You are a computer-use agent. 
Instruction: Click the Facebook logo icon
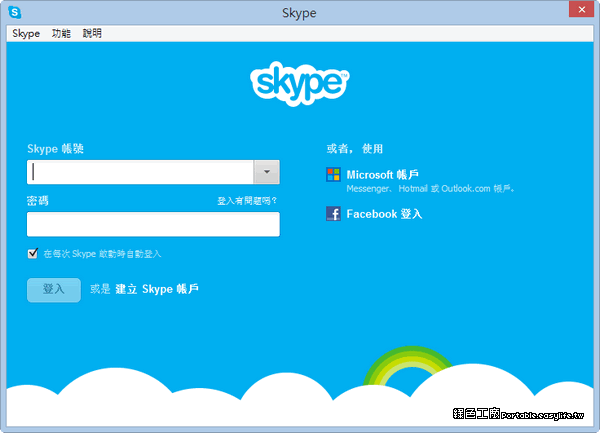(x=333, y=213)
